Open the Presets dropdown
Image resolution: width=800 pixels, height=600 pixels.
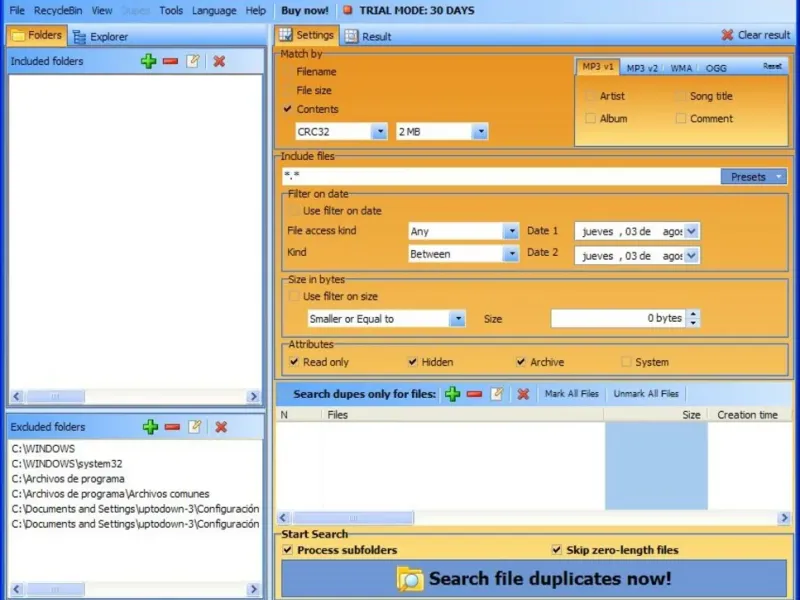(x=754, y=177)
